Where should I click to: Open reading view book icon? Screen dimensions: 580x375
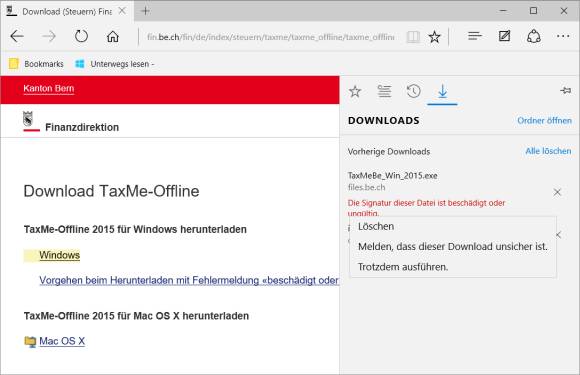tap(413, 37)
